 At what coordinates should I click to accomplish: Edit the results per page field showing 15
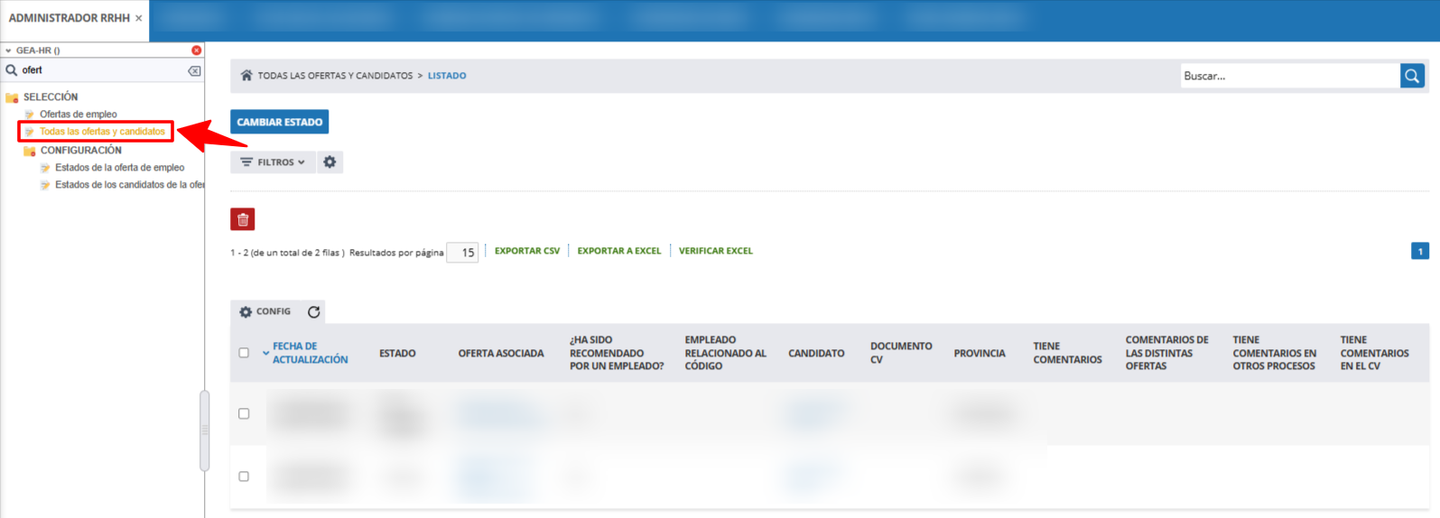[462, 253]
